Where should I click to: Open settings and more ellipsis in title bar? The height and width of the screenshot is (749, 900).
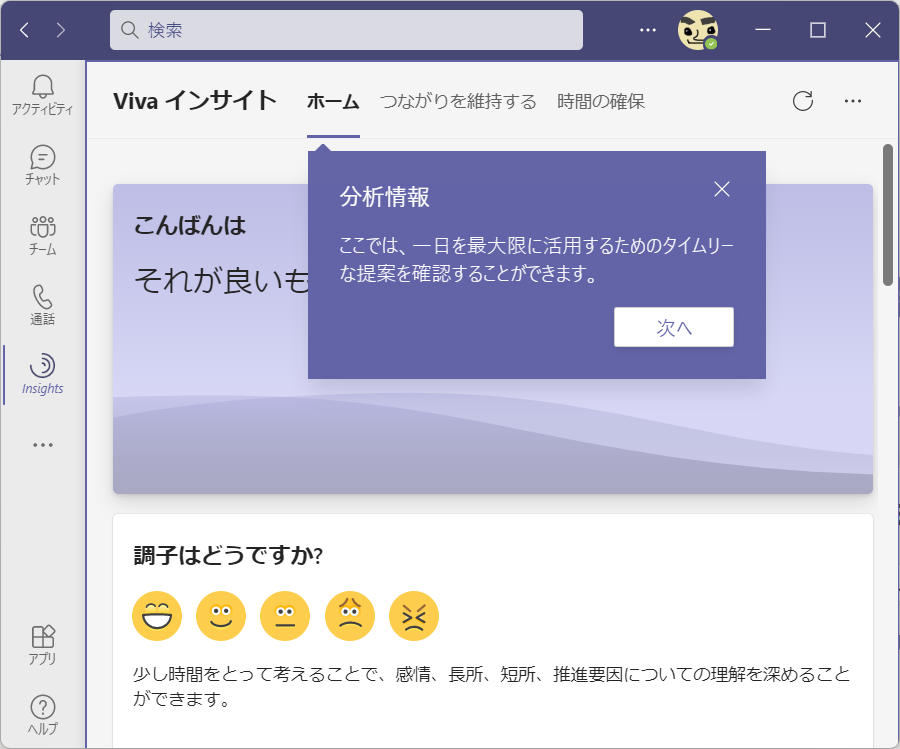(647, 30)
